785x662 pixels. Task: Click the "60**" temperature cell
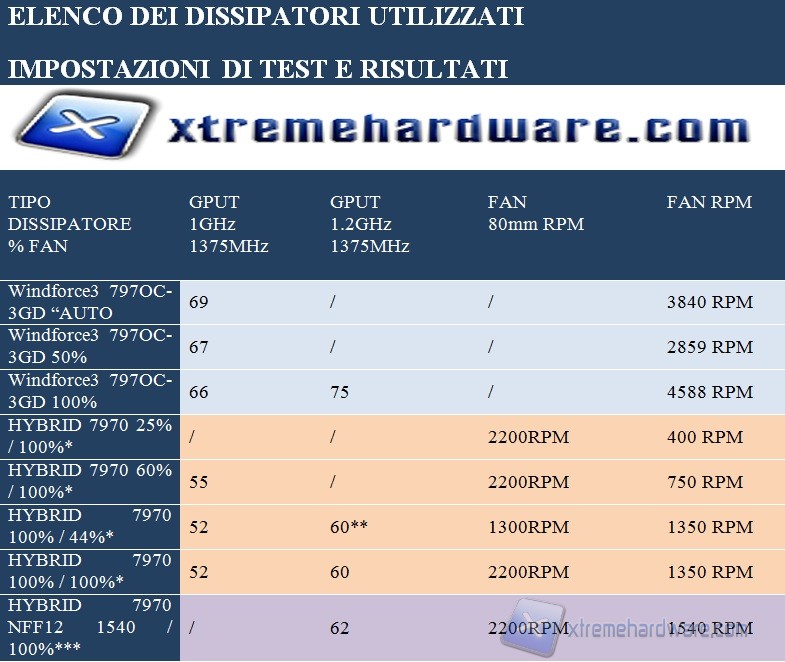(347, 527)
